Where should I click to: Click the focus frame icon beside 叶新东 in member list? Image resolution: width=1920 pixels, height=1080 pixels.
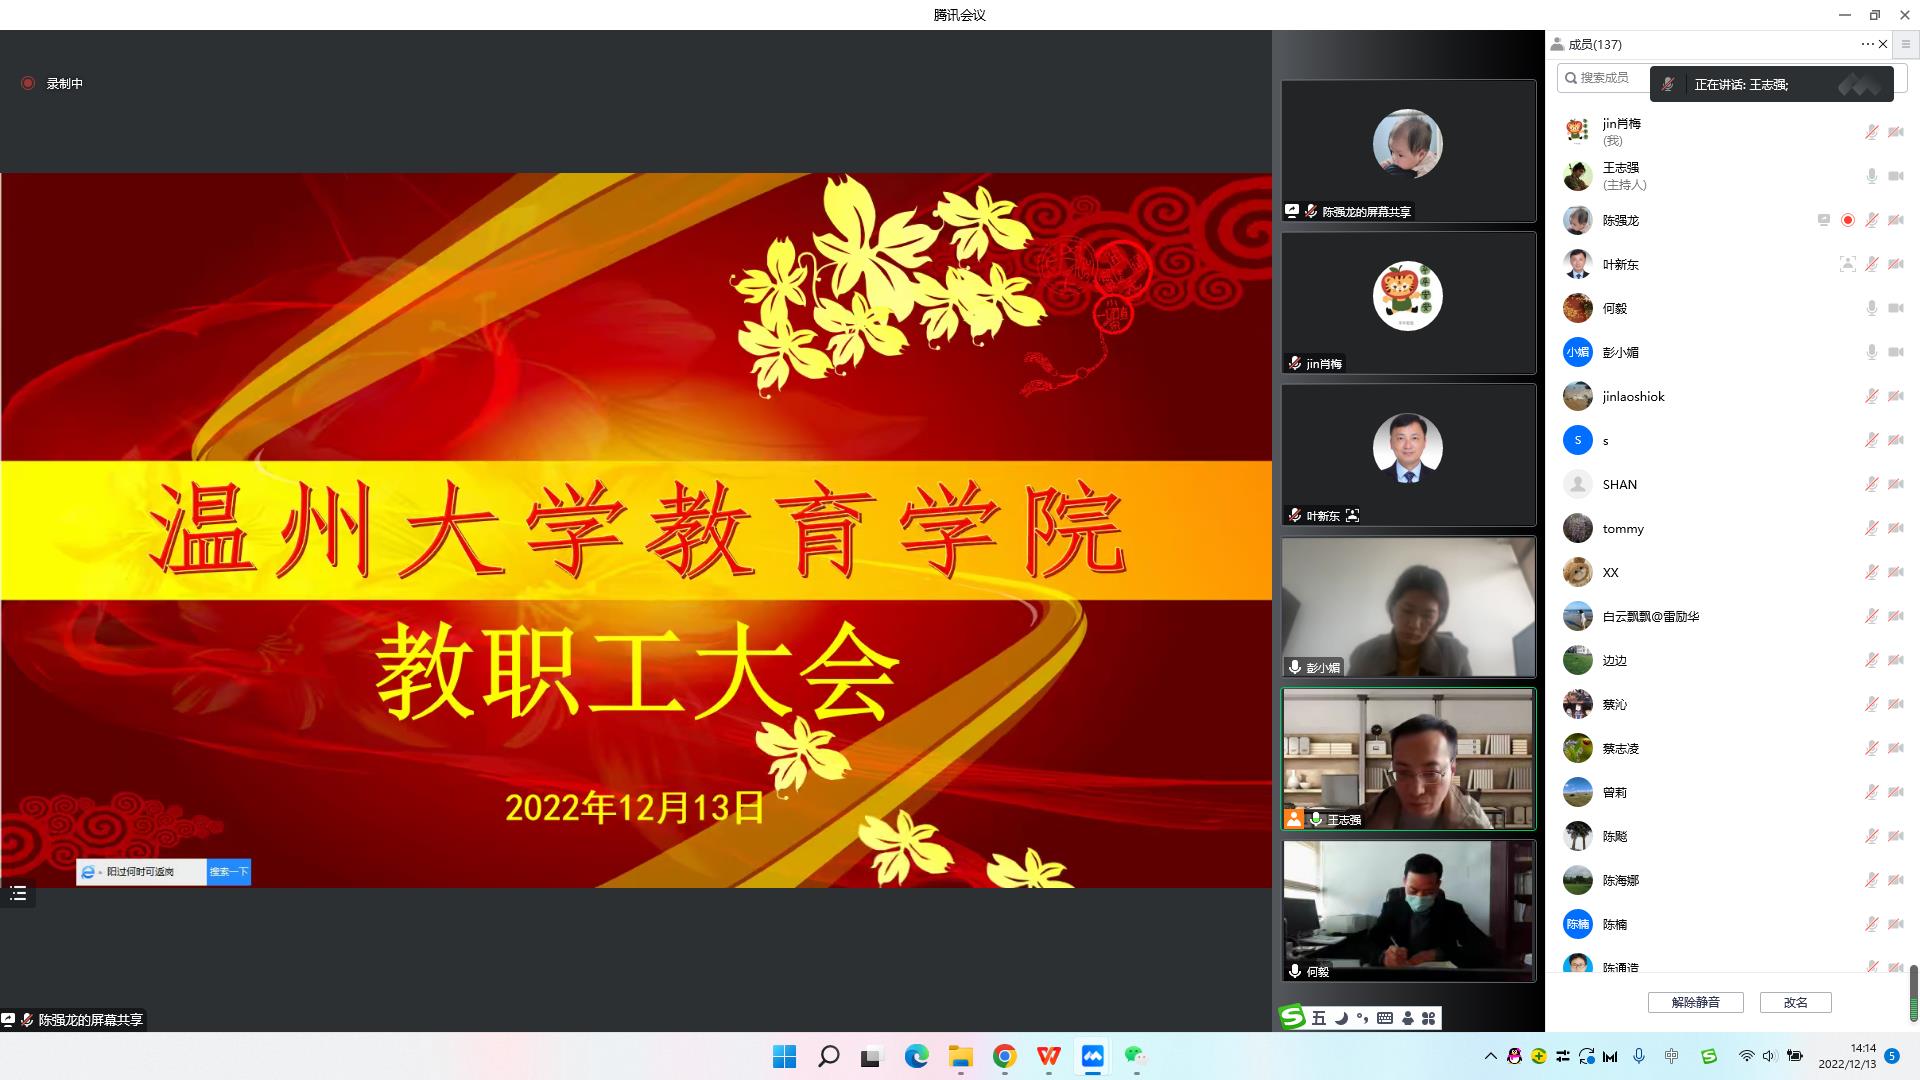click(1847, 264)
